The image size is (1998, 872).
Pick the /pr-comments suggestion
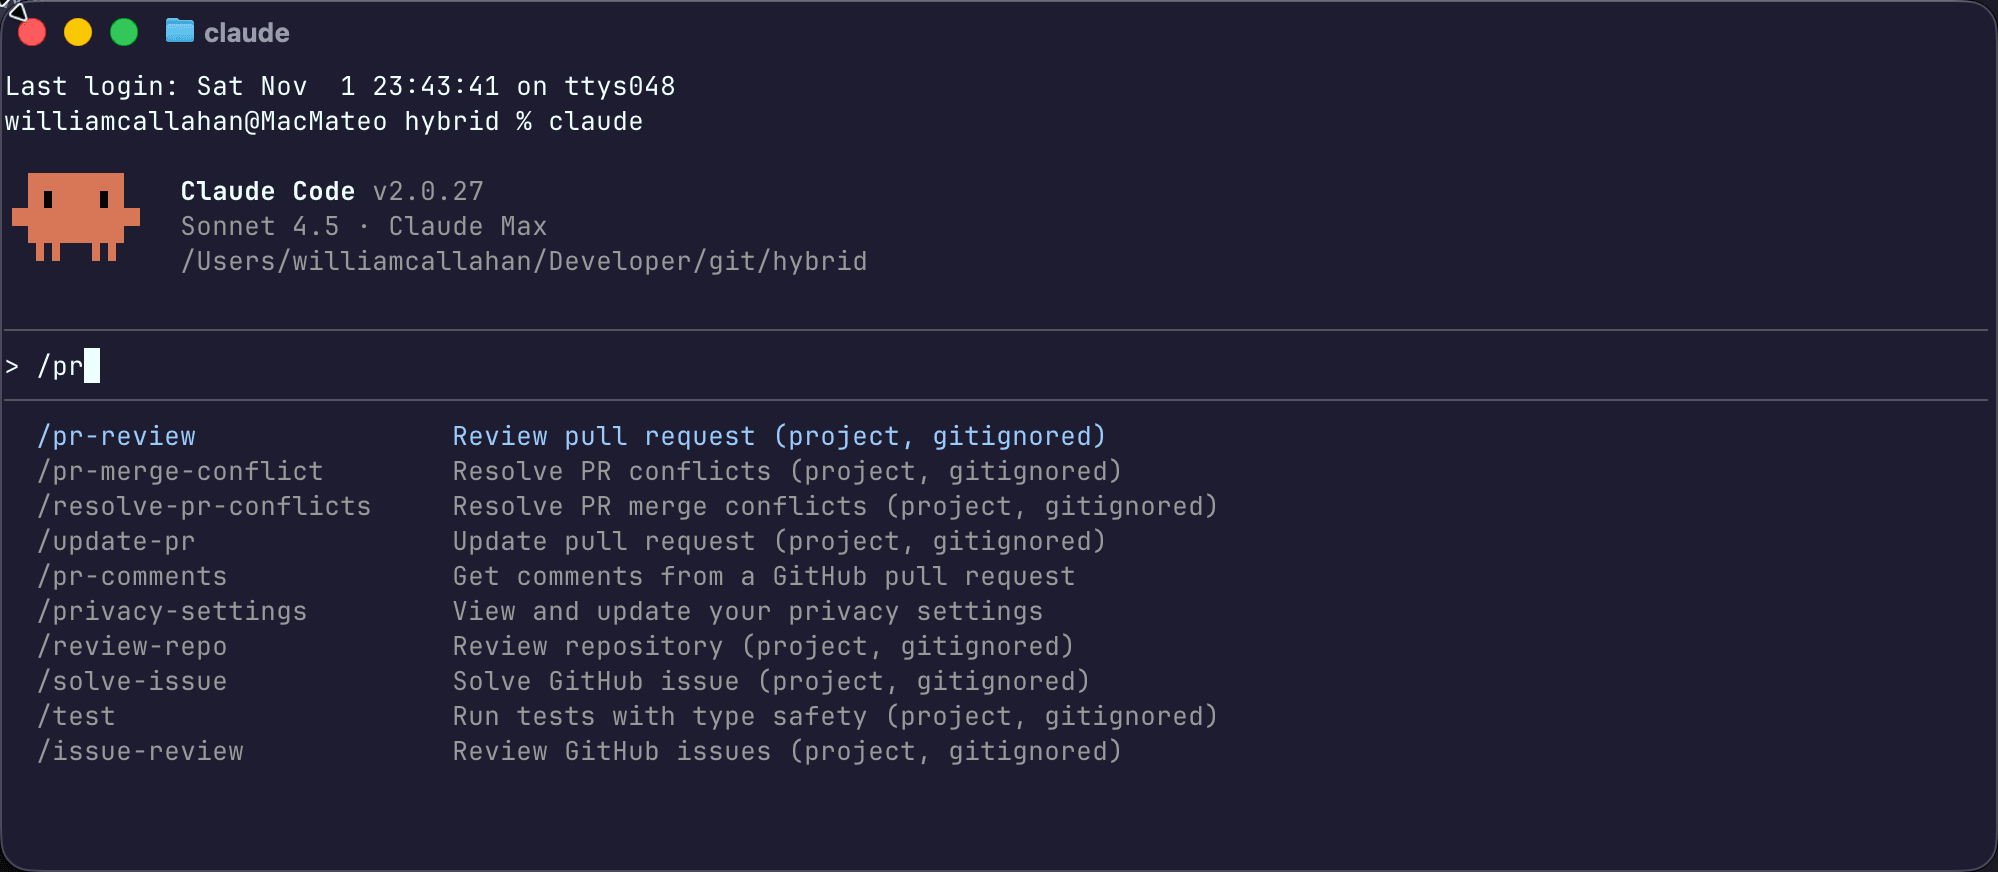click(132, 576)
